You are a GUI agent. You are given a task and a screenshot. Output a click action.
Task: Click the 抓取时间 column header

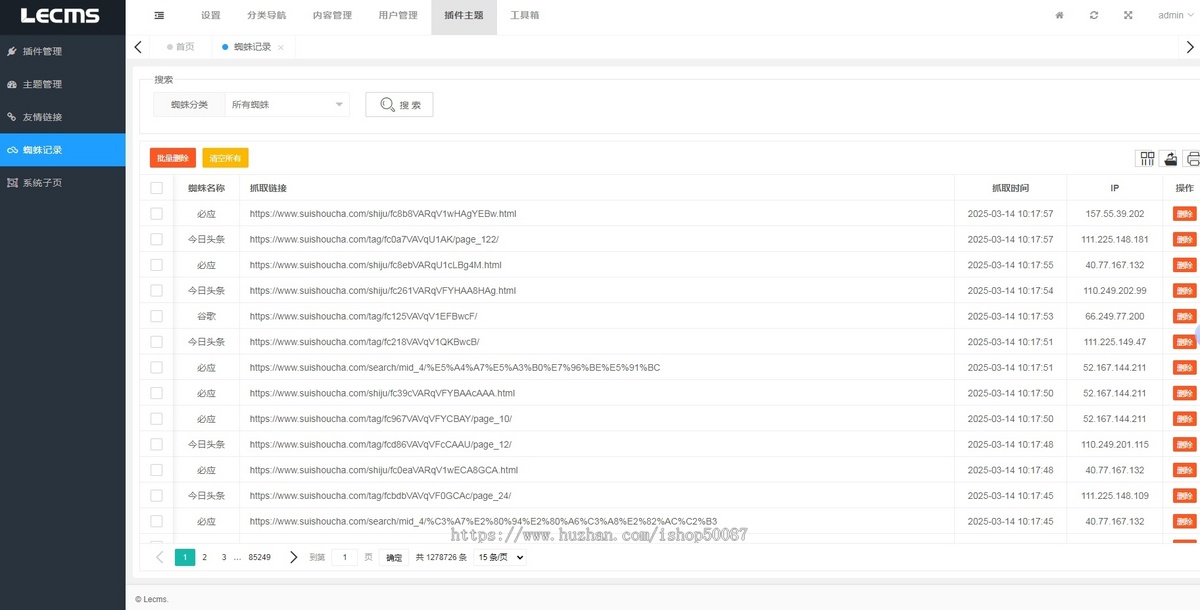click(x=1010, y=188)
